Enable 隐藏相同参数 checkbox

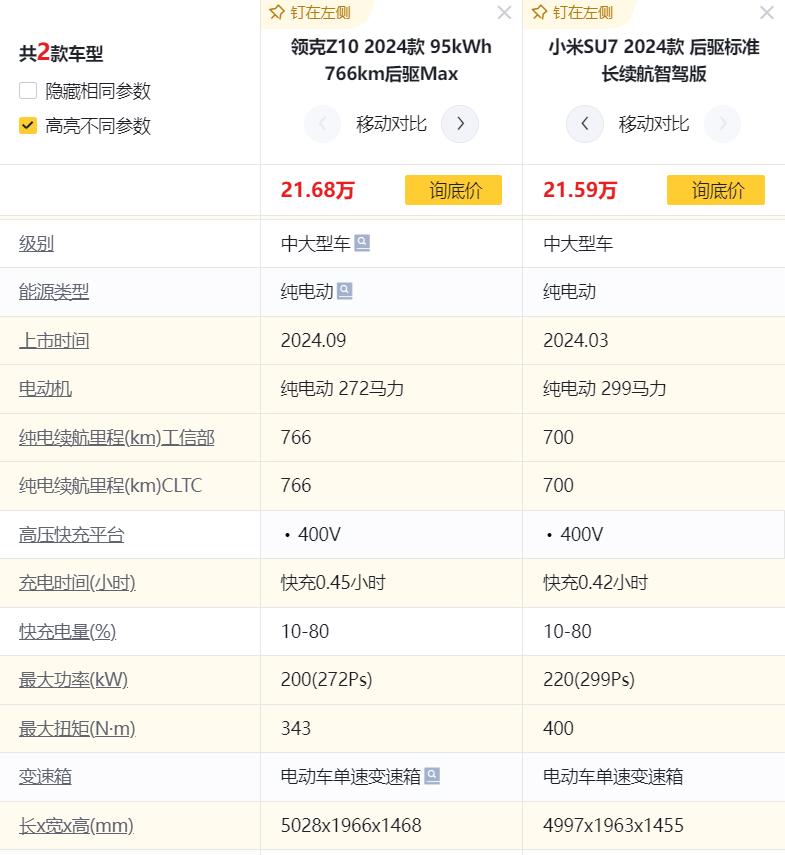tap(28, 91)
